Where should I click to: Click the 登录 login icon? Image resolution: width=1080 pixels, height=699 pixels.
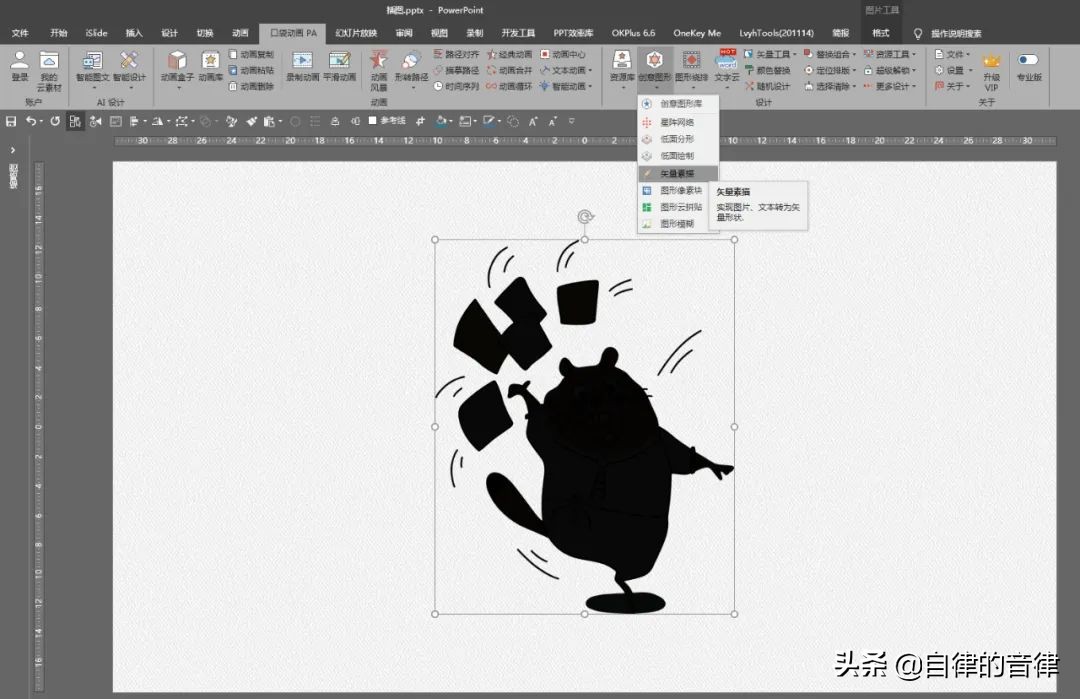(20, 61)
